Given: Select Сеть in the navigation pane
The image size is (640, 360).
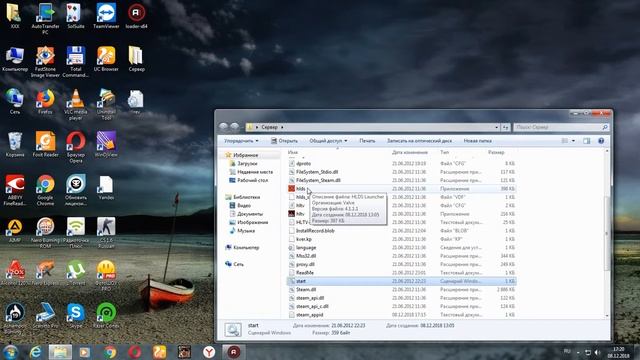Looking at the screenshot, I should [238, 264].
